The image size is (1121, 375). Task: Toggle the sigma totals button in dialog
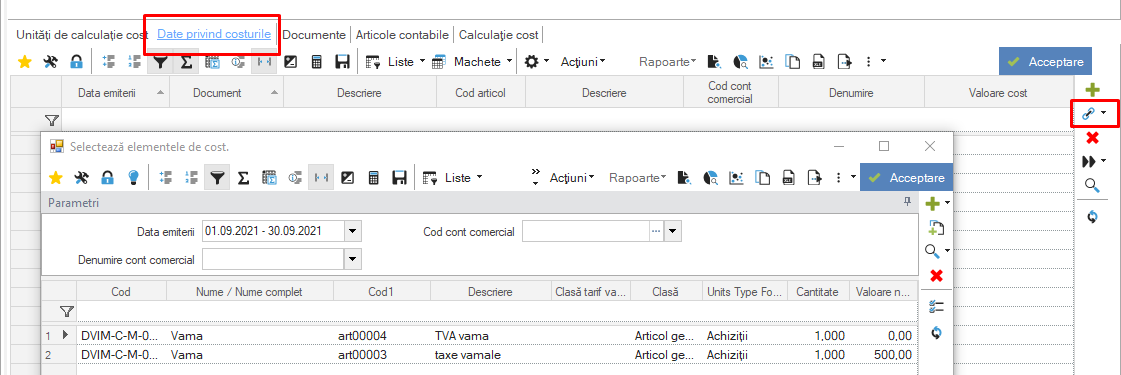pos(243,177)
